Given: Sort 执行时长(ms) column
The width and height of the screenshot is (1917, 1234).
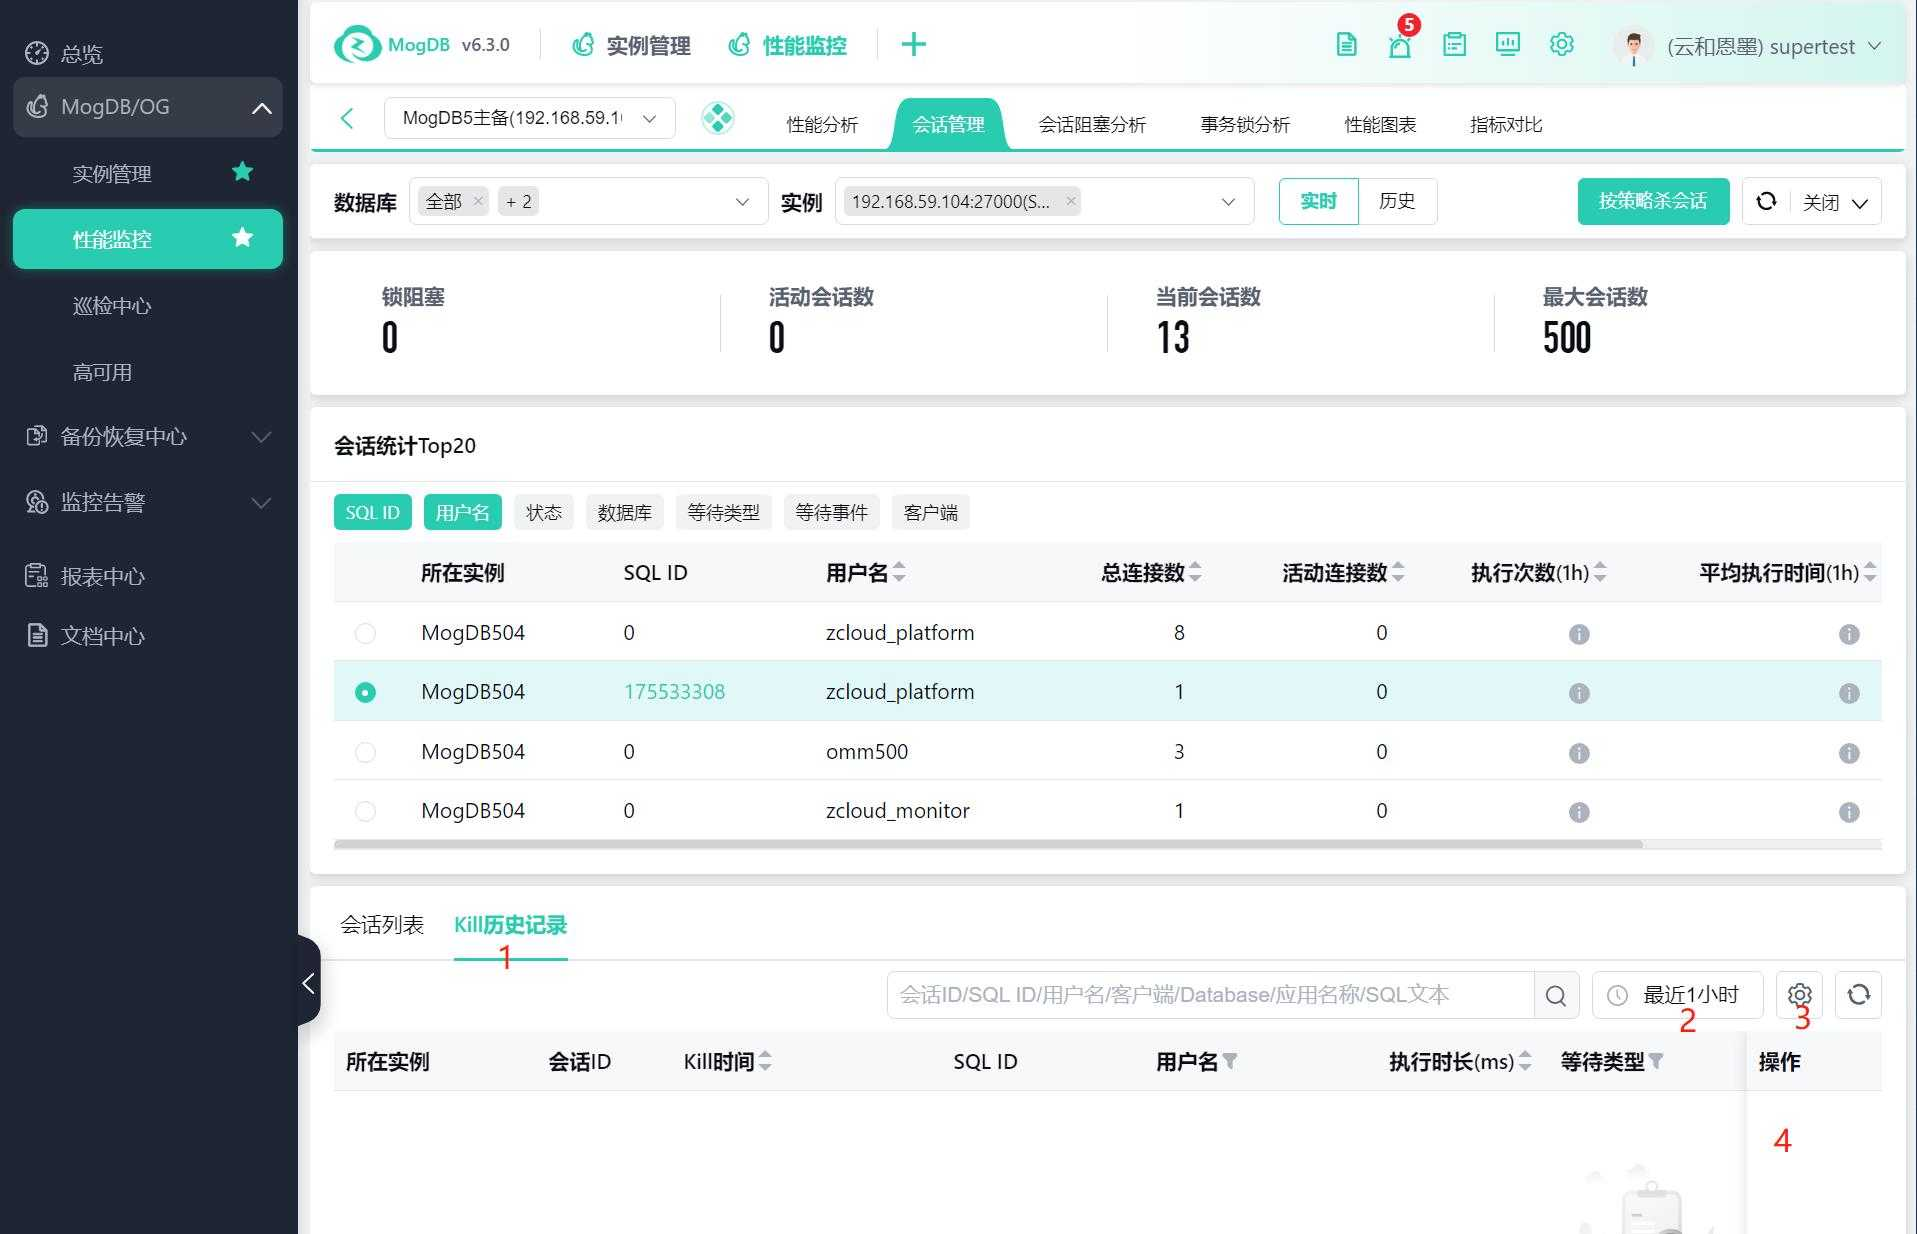Looking at the screenshot, I should coord(1525,1062).
